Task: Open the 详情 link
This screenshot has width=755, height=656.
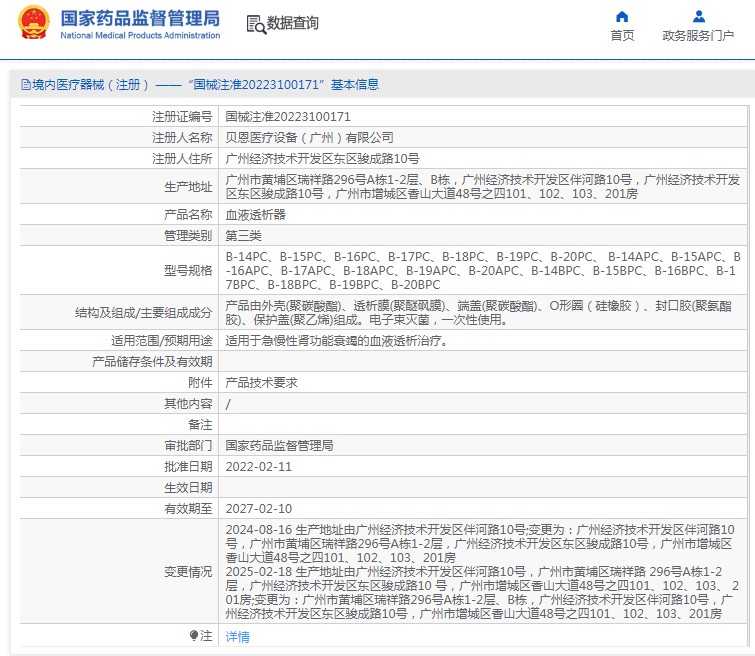Action: point(237,636)
